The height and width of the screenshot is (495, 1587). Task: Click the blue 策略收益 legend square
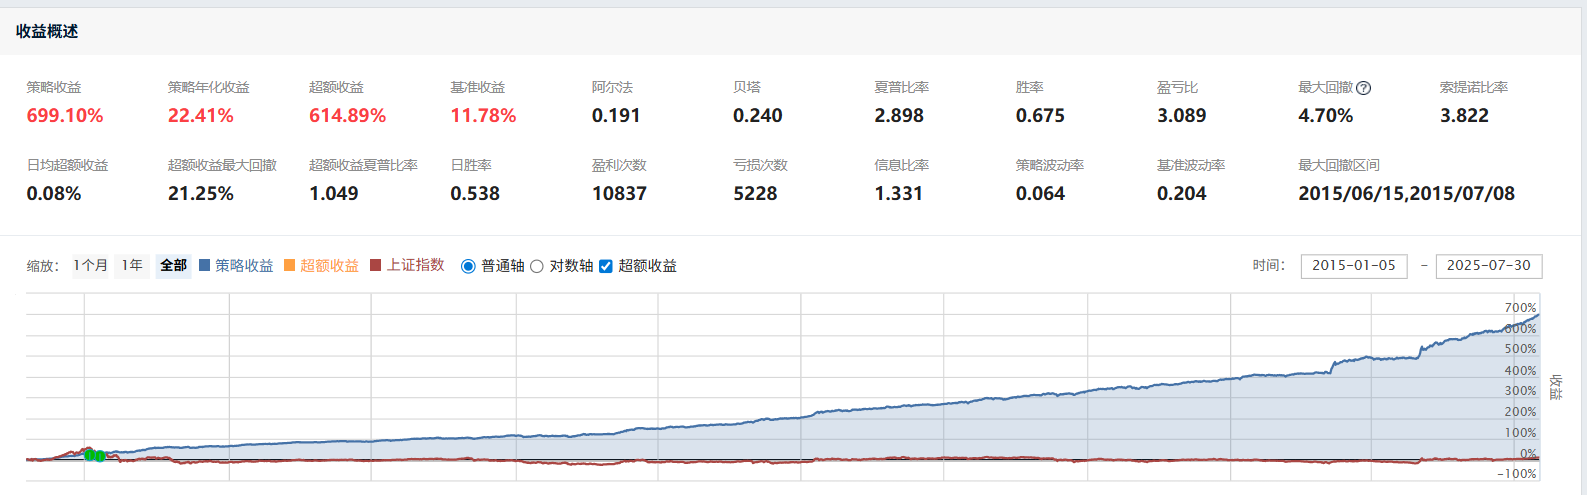click(x=205, y=266)
